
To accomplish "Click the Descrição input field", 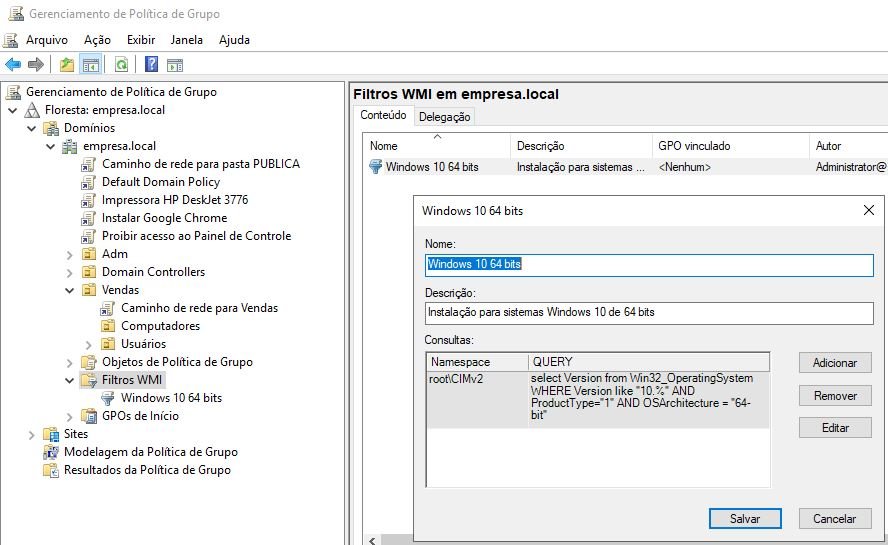I will click(649, 313).
